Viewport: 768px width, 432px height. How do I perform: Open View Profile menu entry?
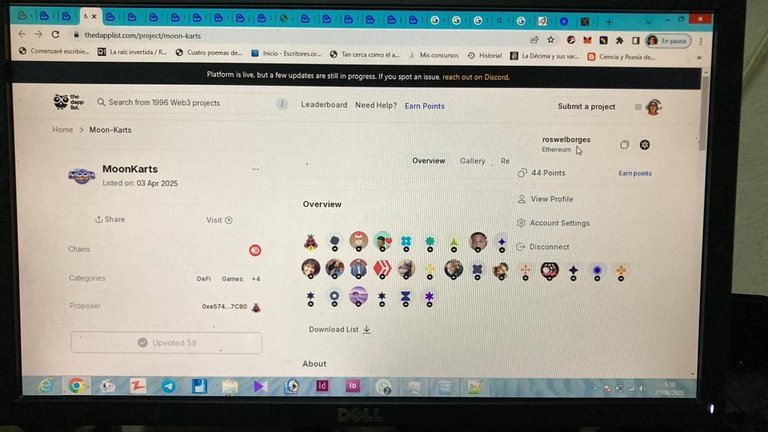[552, 199]
